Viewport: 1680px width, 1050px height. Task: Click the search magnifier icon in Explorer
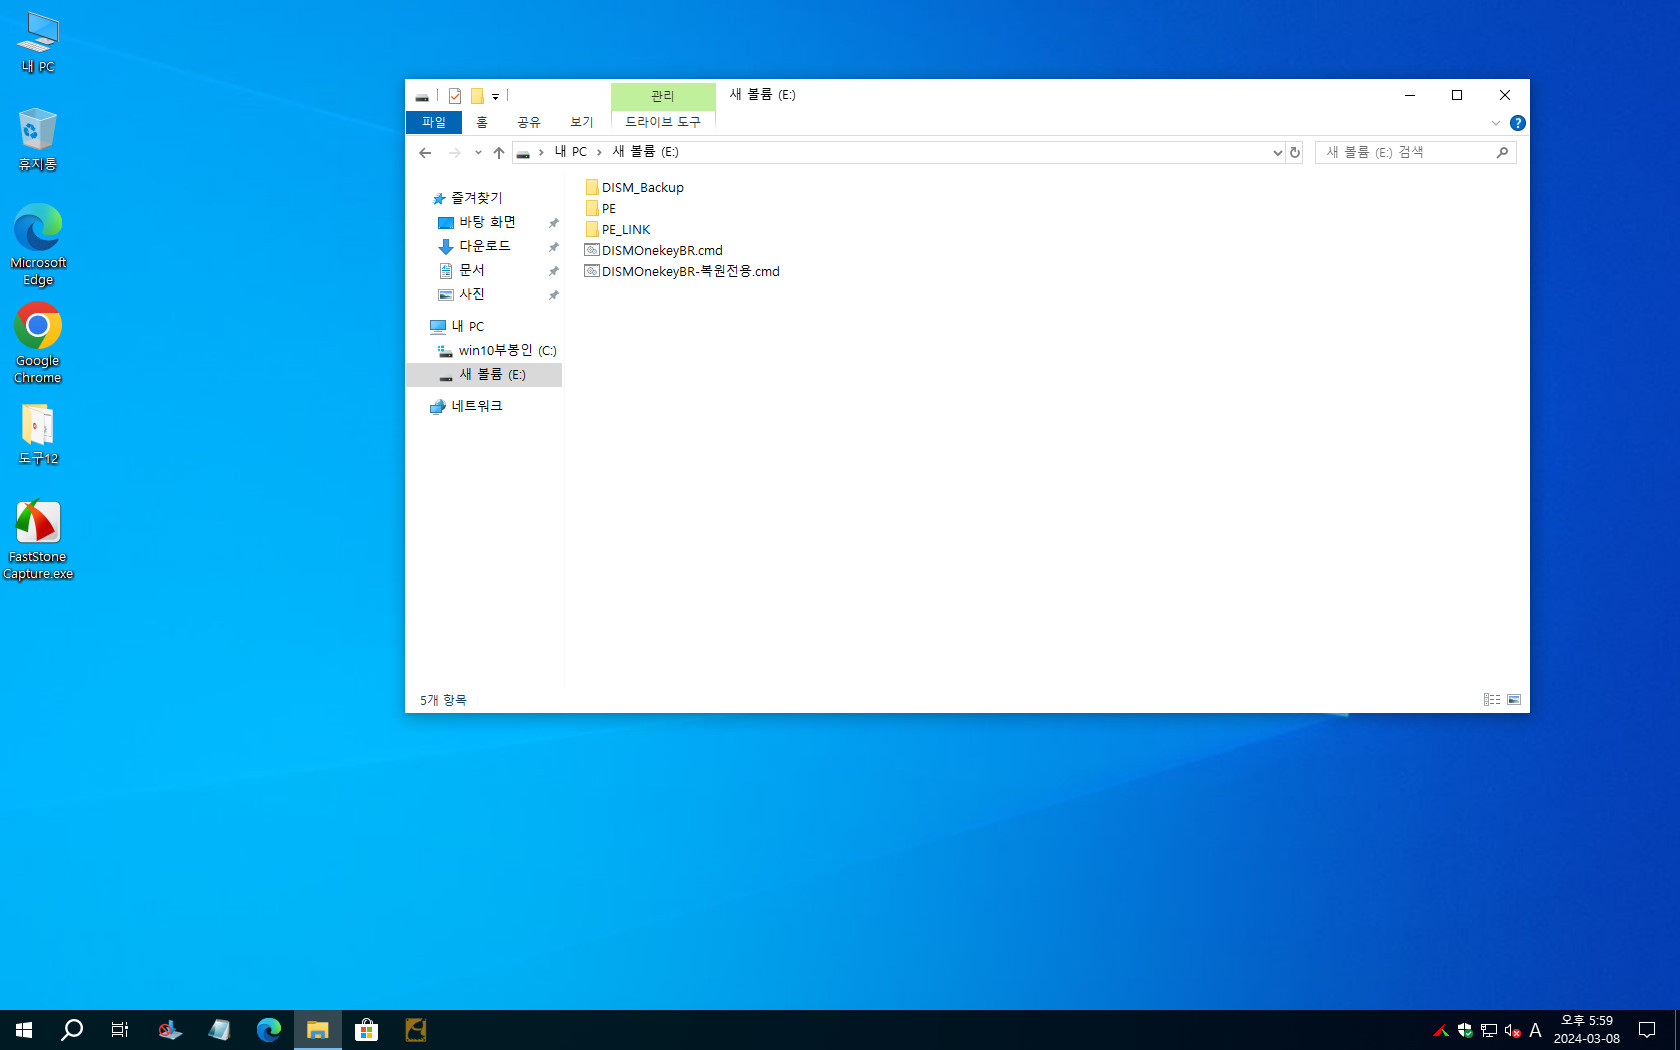[1502, 152]
